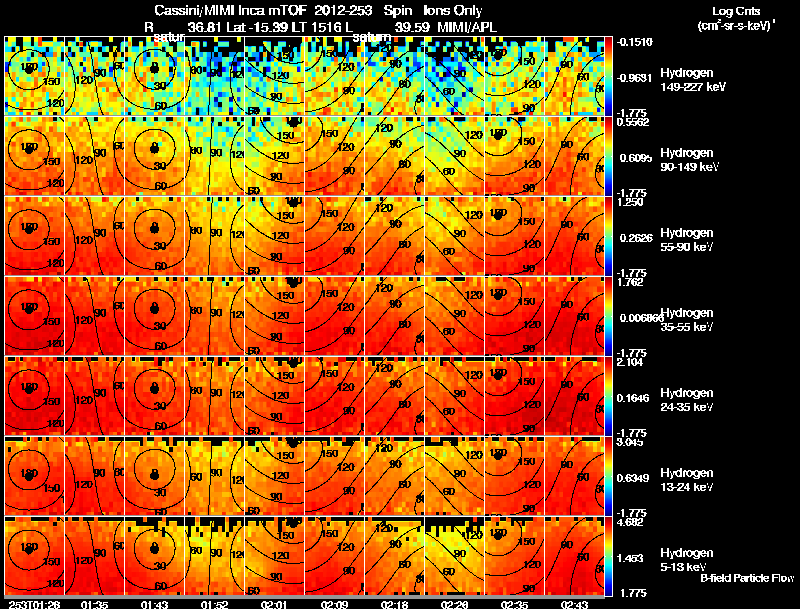800x609 pixels.
Task: Click the 02:18 time axis label
Action: coord(394,605)
